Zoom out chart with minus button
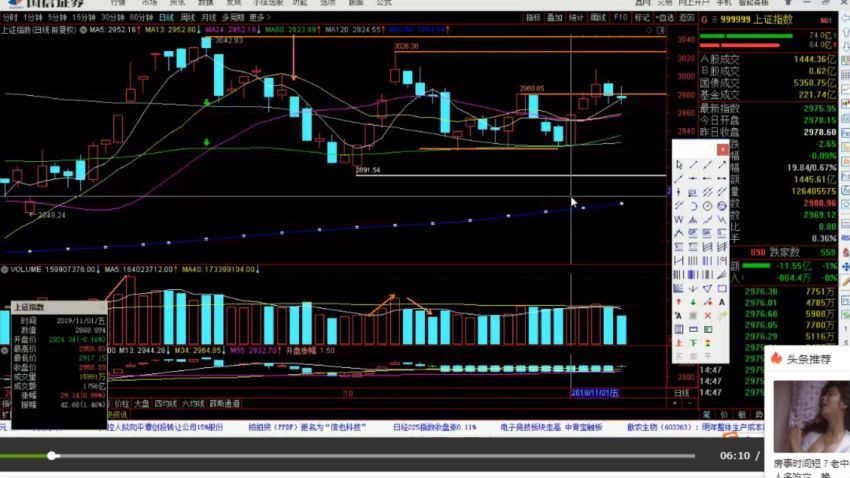Viewport: 850px width, 478px height. 690,403
